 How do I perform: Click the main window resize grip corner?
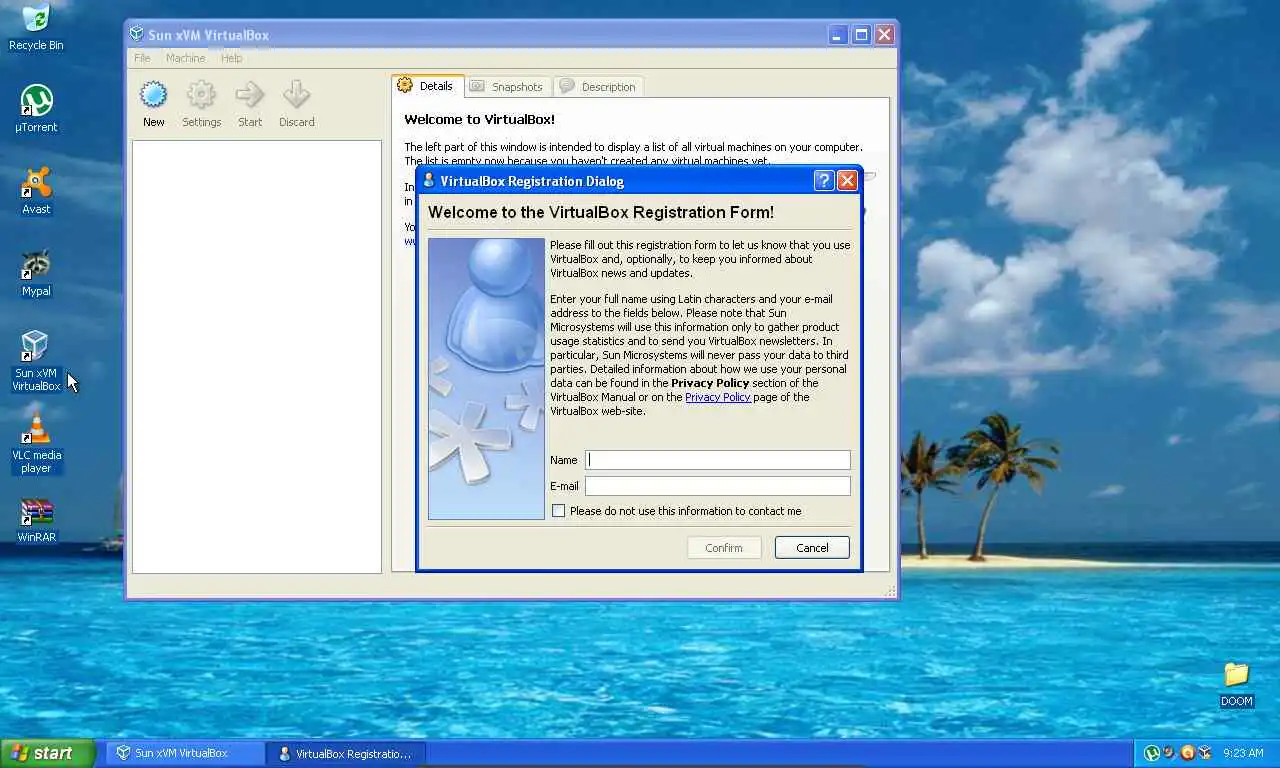pos(890,591)
